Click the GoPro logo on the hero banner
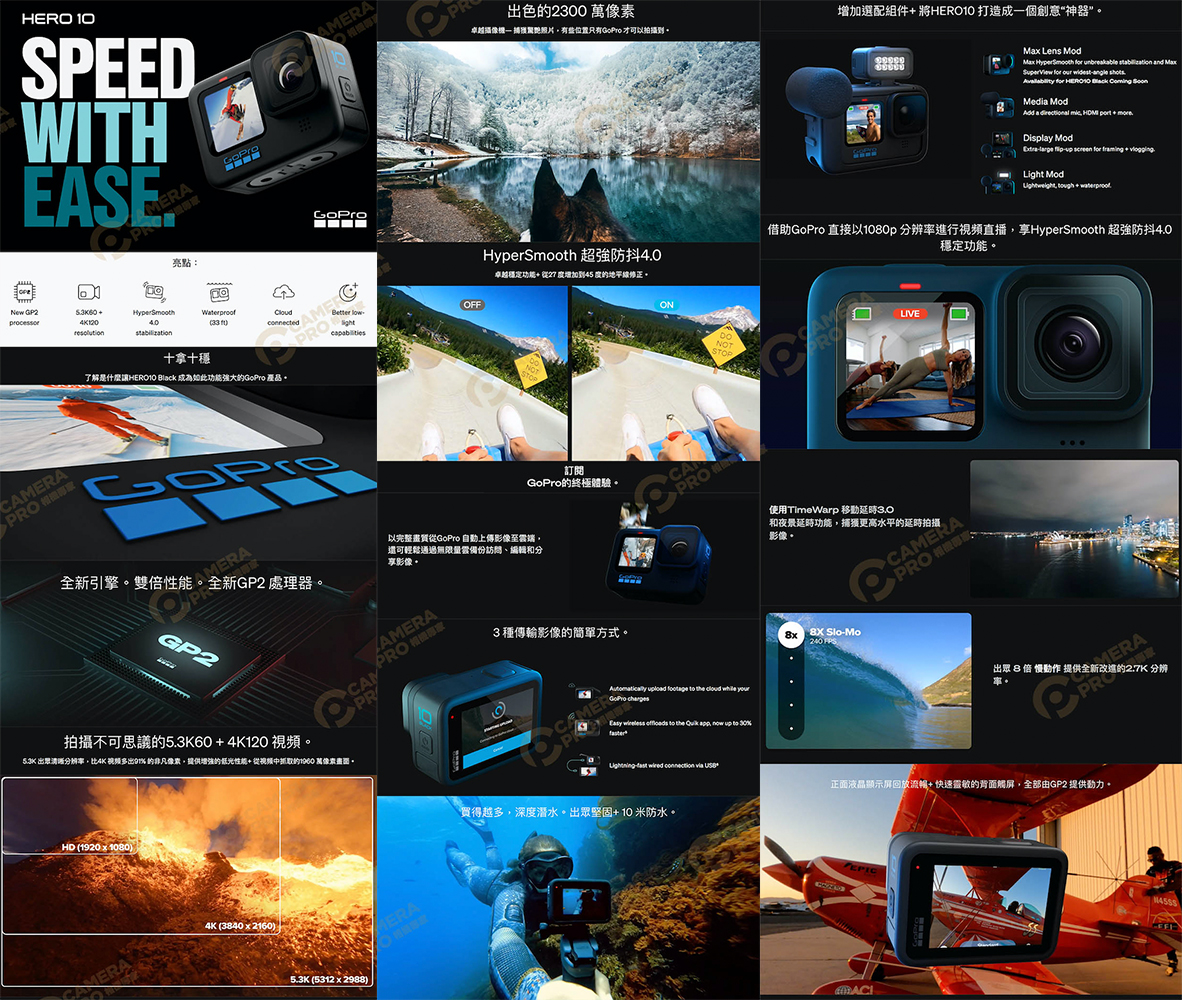 pos(340,218)
